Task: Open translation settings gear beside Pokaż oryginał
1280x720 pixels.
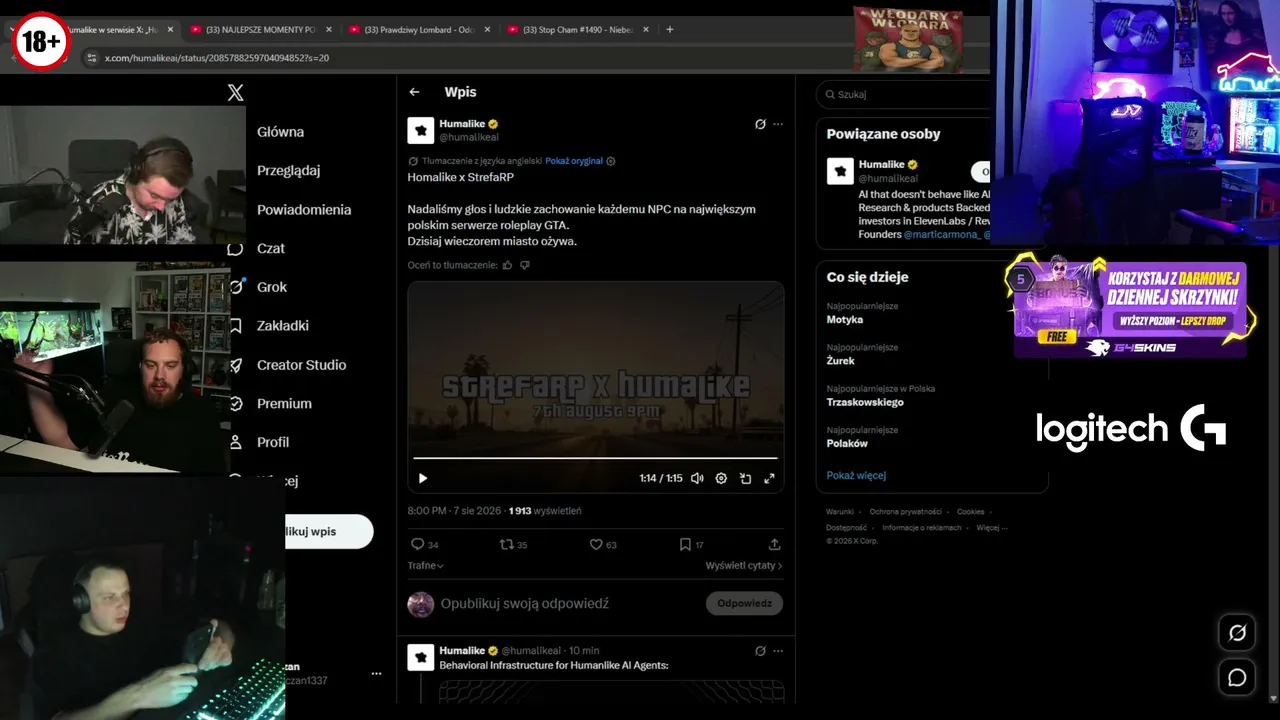Action: coord(611,161)
